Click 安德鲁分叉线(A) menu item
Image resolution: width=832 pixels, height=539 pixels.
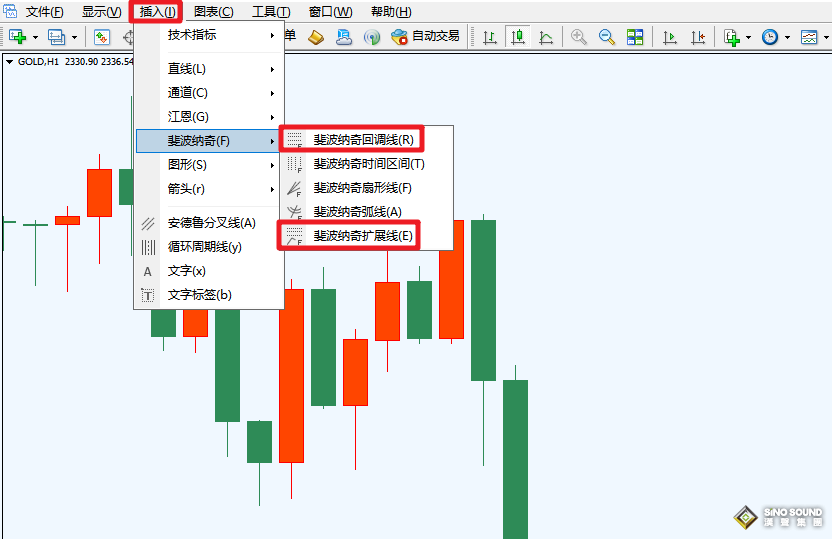coord(211,223)
